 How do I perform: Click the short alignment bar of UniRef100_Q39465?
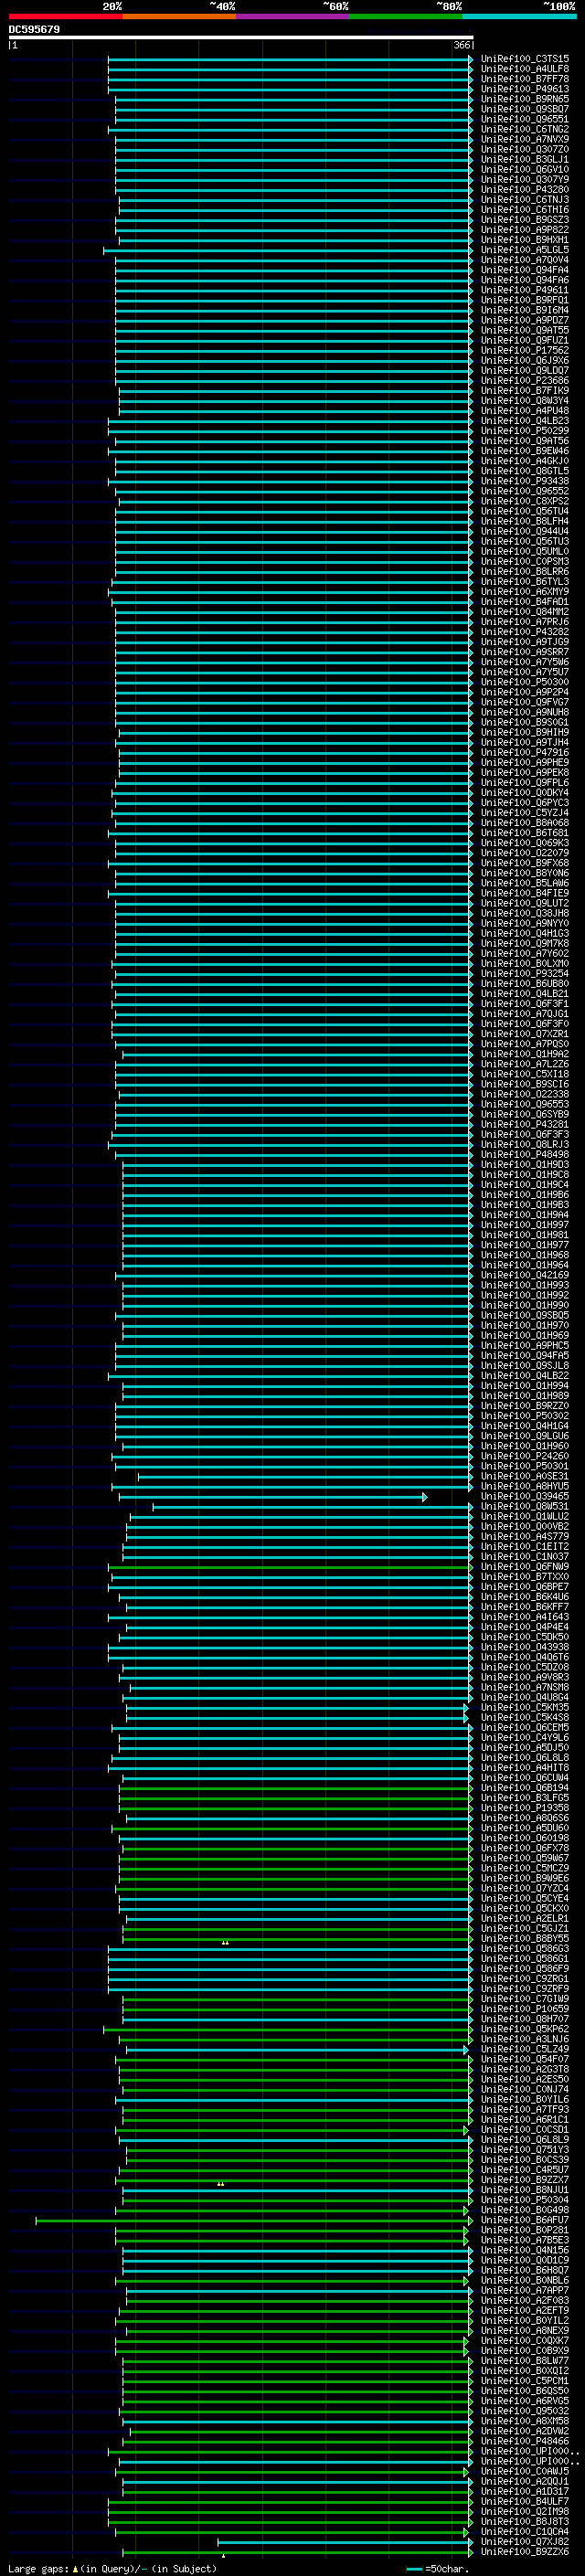coord(273,1497)
